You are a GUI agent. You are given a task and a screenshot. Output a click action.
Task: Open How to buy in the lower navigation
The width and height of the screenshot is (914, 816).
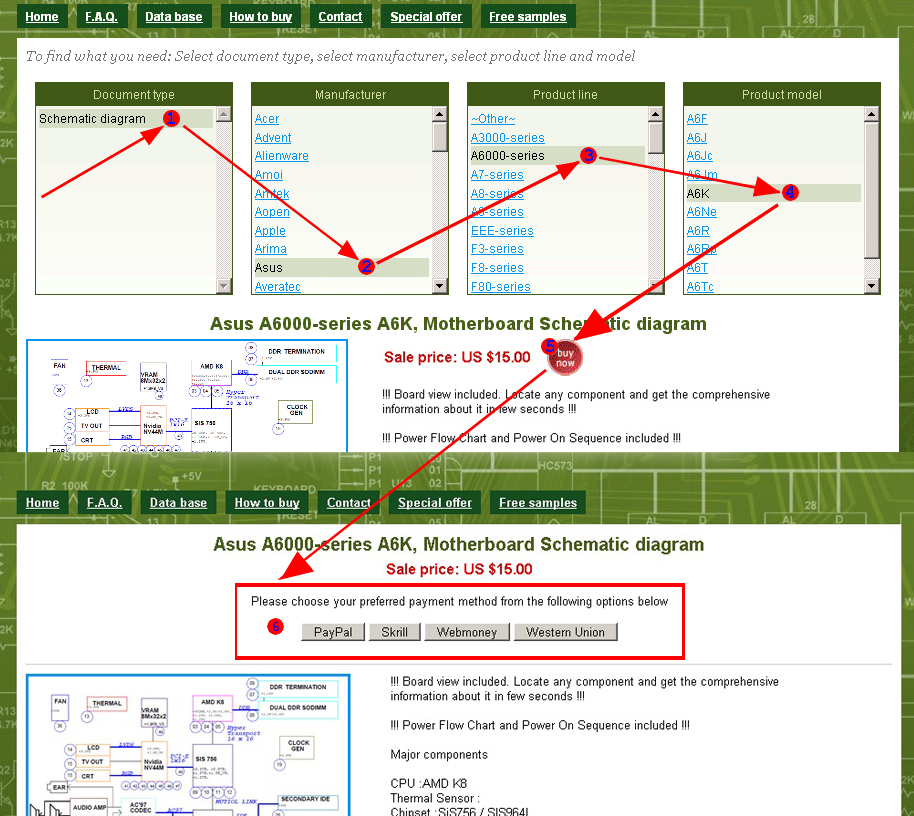267,502
